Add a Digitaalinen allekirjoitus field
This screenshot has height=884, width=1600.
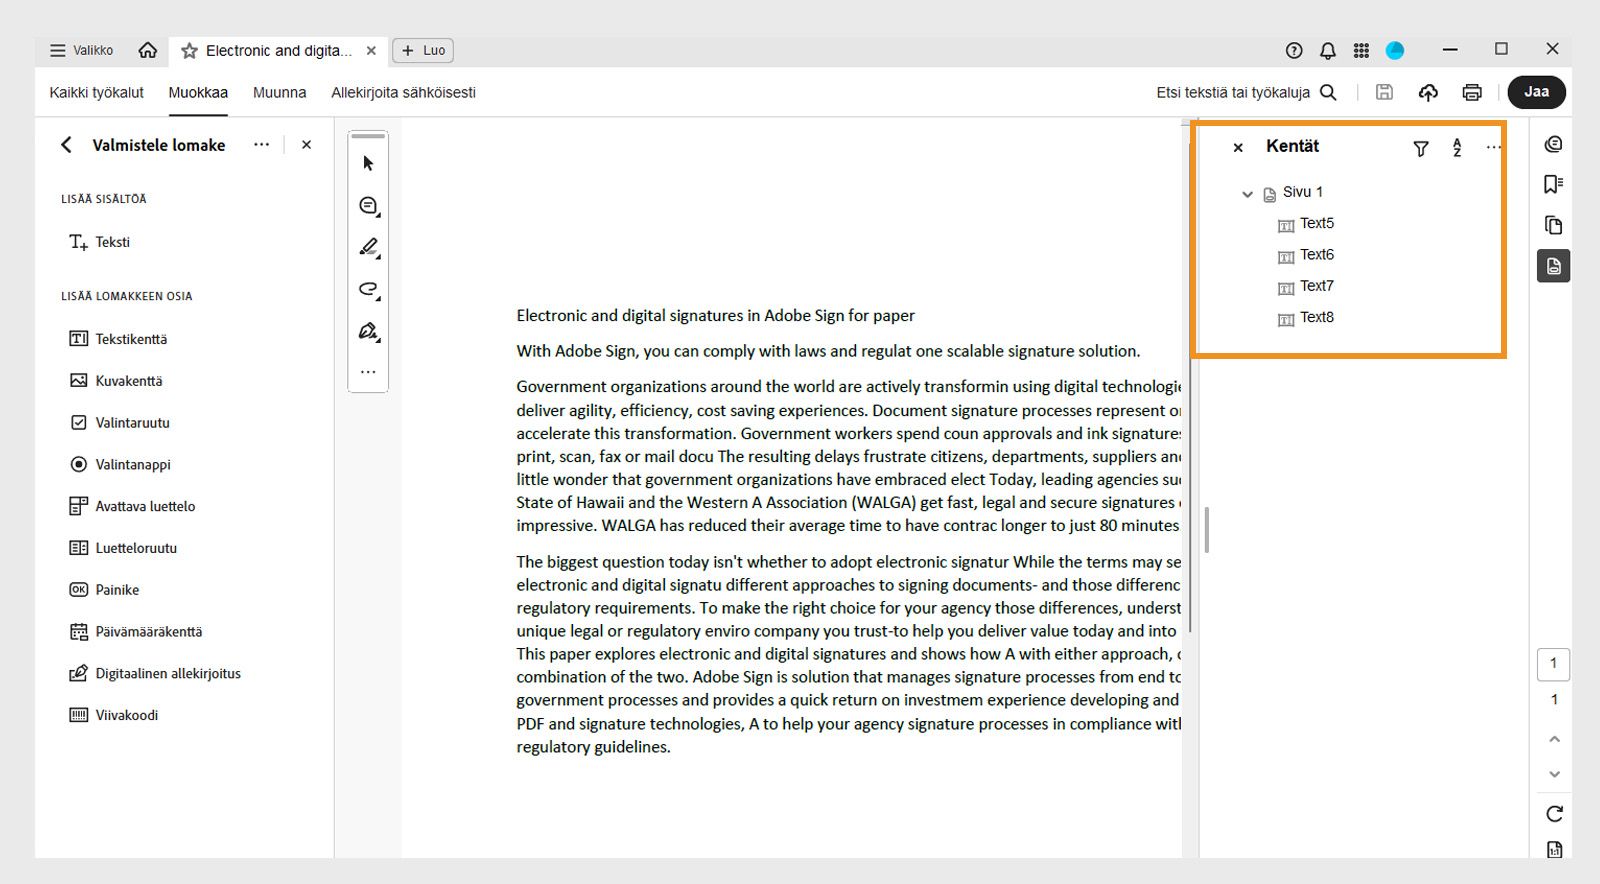155,674
